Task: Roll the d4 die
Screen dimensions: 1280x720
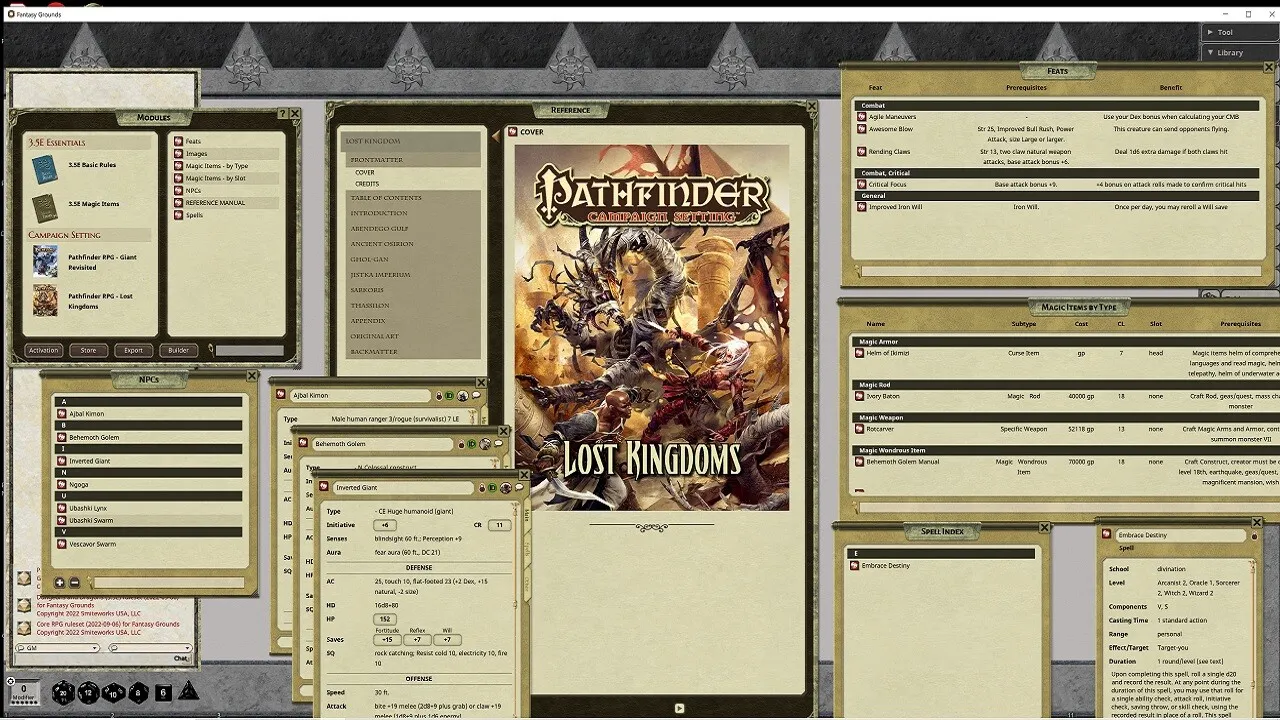Action: (x=188, y=691)
